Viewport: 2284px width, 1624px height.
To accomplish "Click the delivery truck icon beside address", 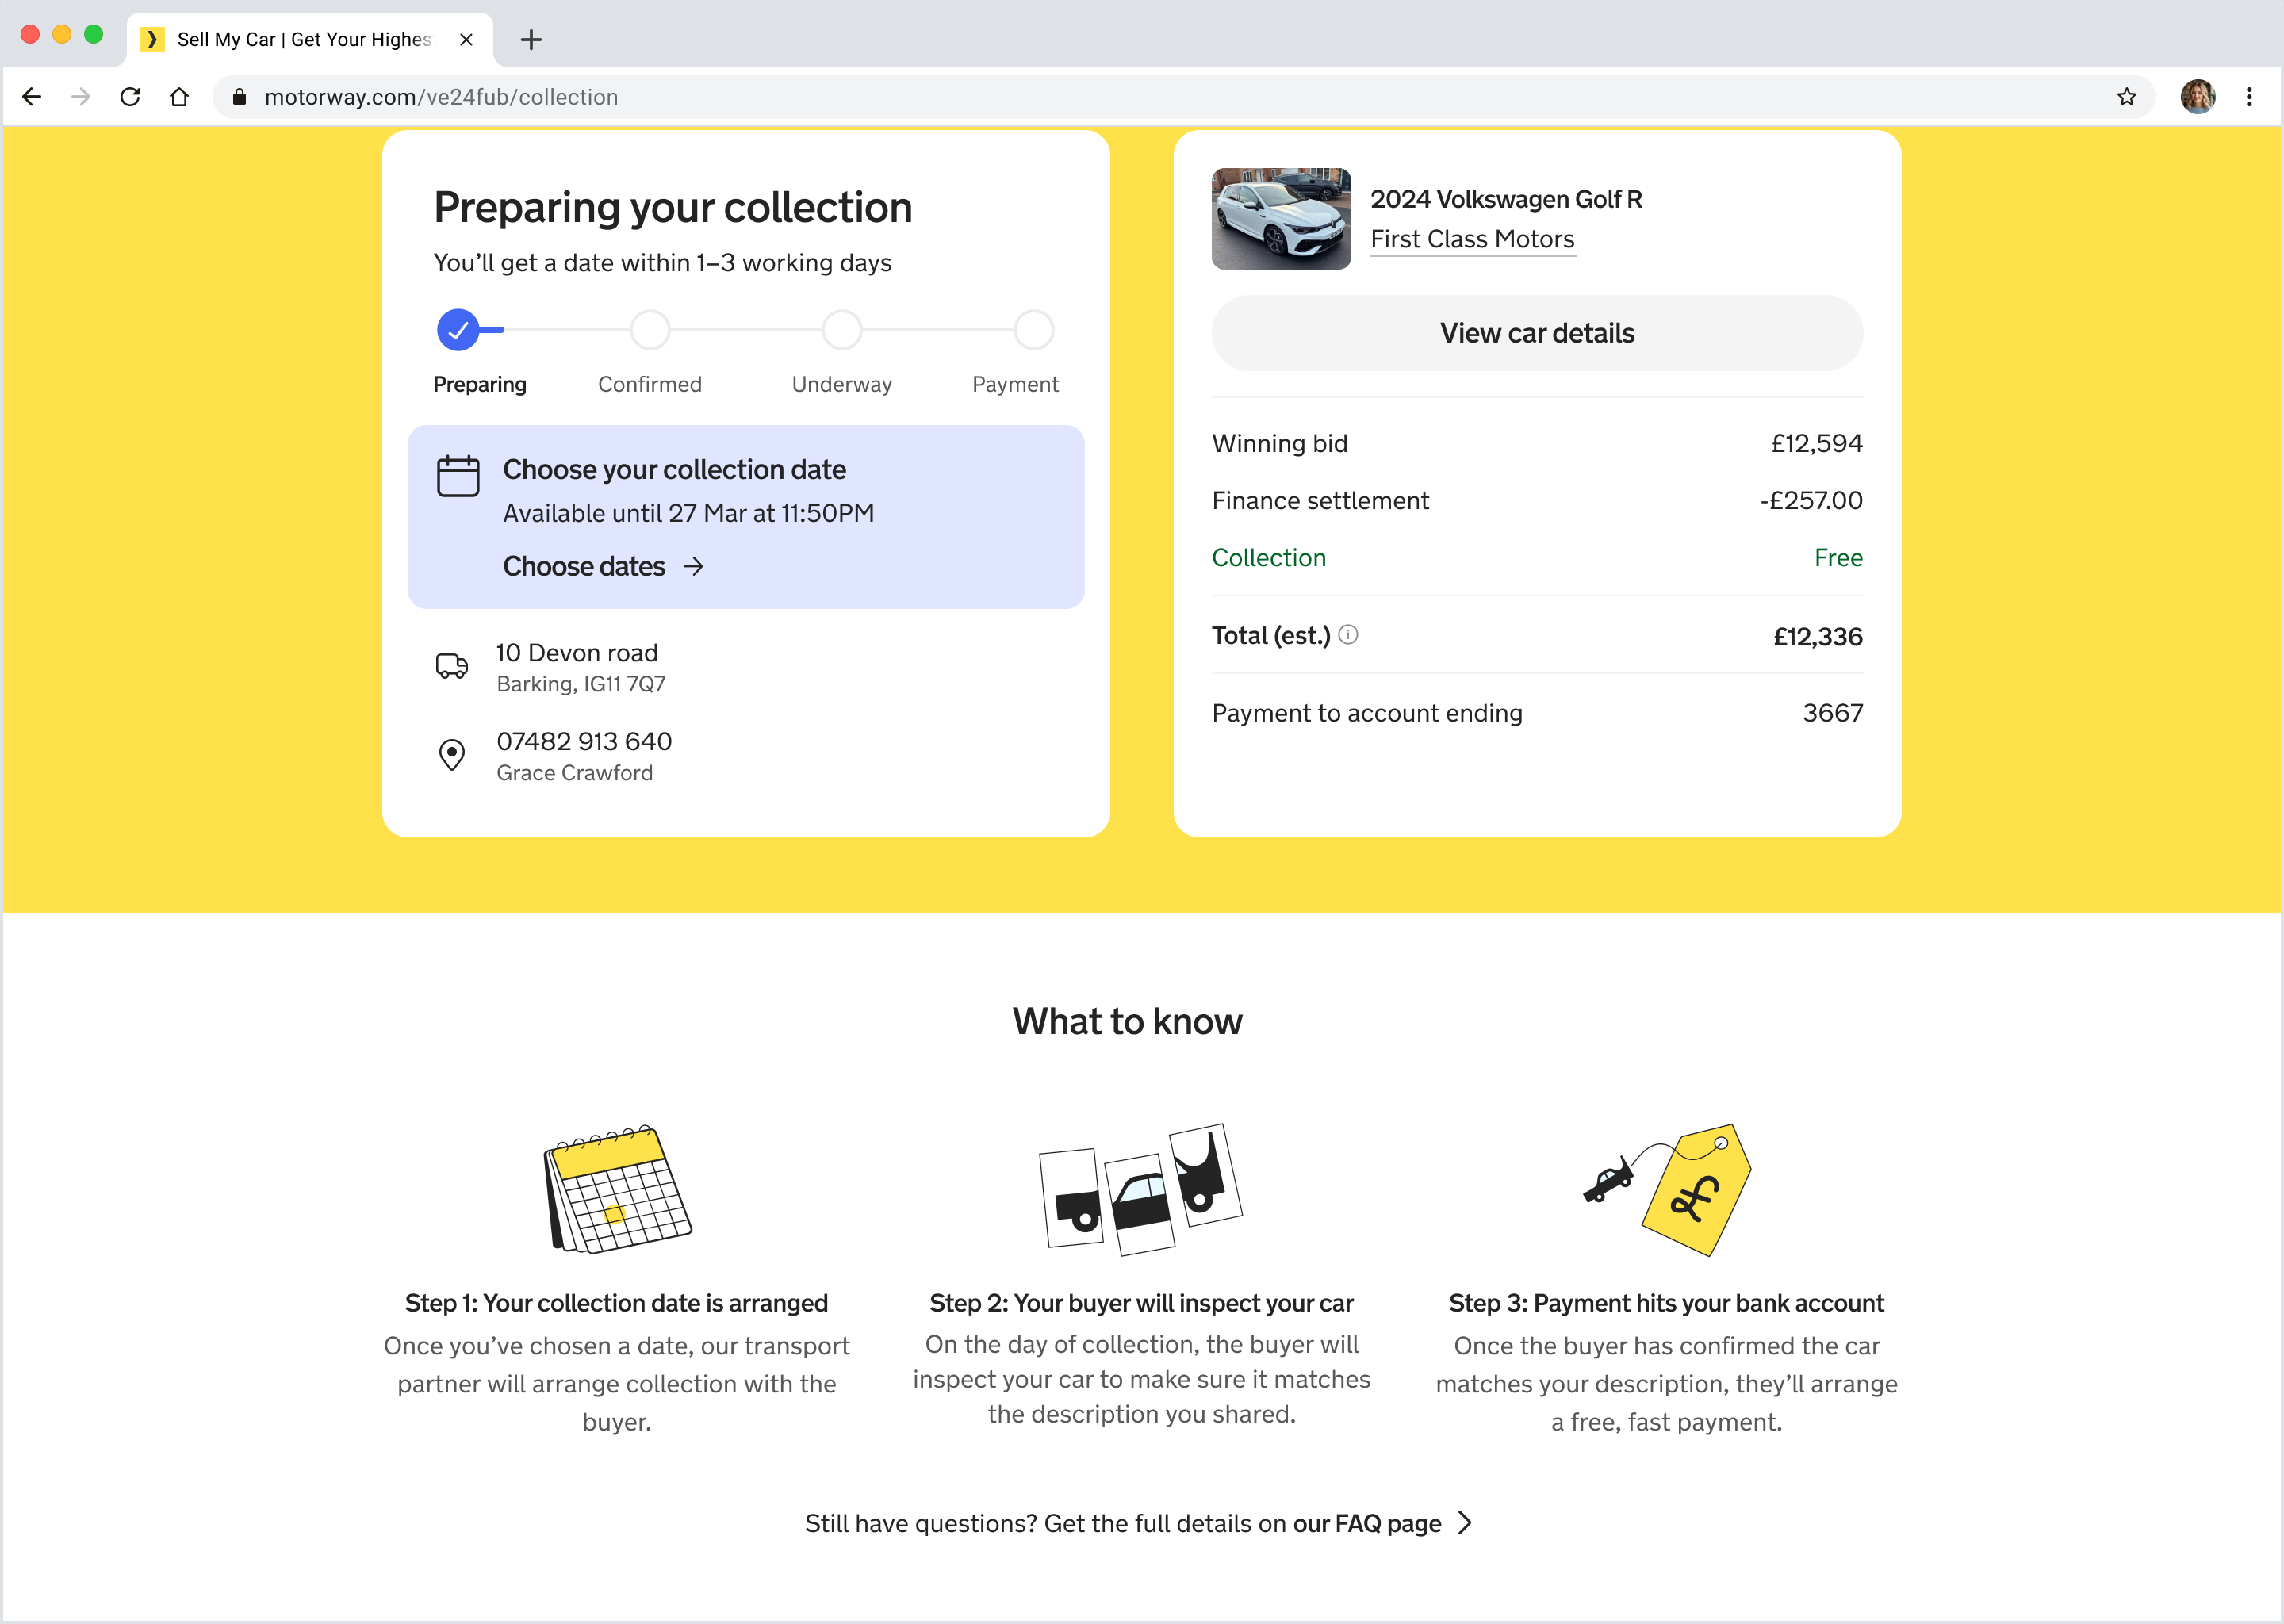I will tap(452, 666).
